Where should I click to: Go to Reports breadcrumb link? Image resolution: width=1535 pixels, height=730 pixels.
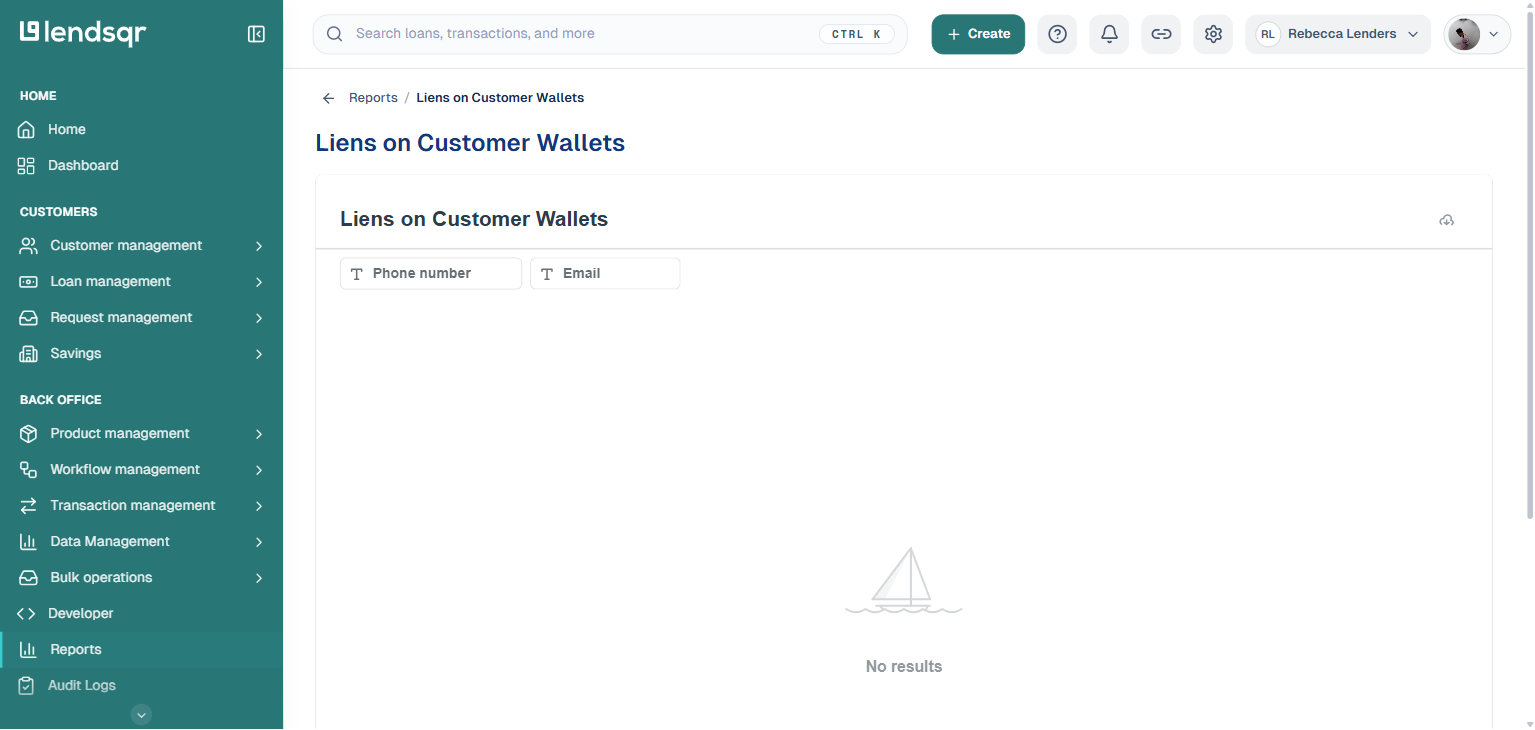click(x=373, y=98)
